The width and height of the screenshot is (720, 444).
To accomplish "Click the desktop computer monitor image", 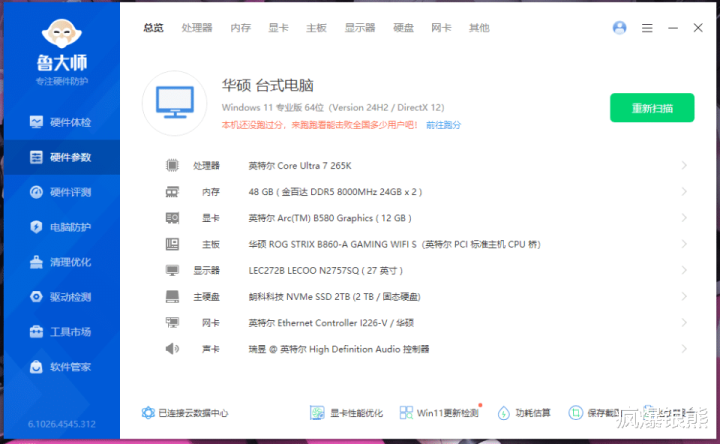I will tap(174, 103).
